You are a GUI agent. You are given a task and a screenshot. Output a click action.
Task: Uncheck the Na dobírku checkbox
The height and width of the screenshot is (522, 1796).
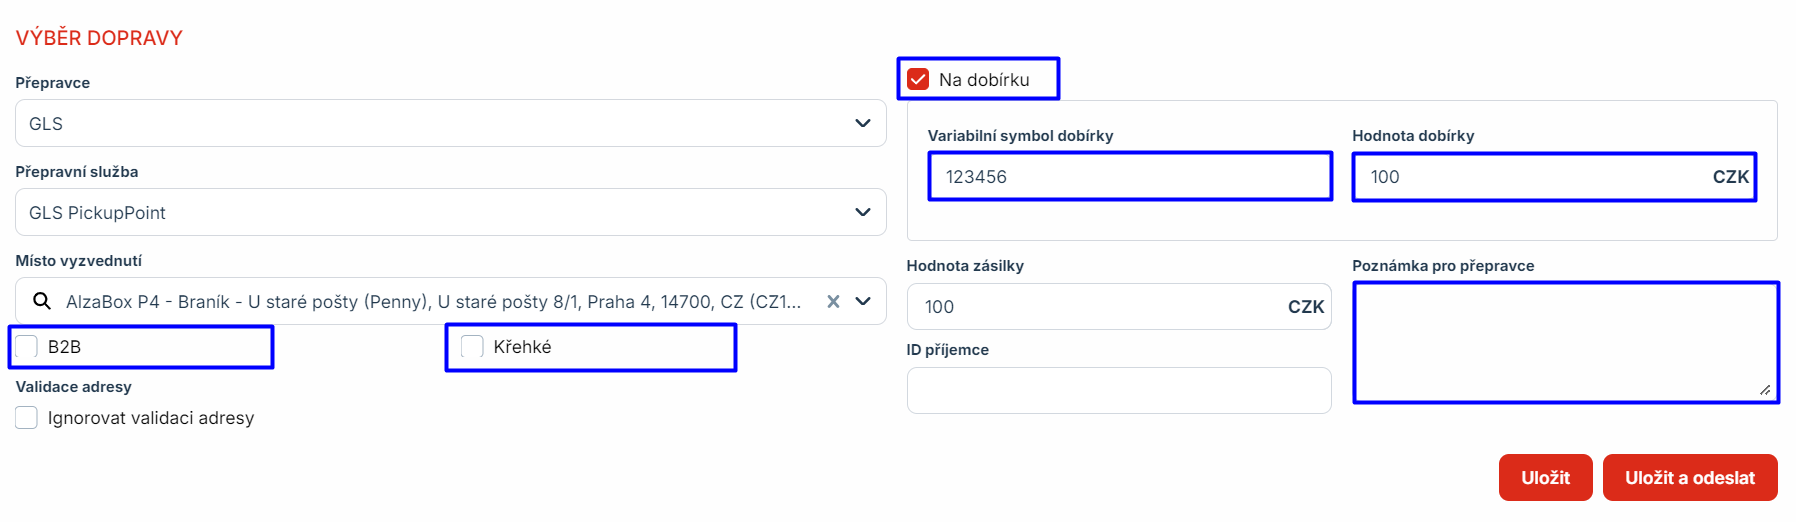pyautogui.click(x=918, y=79)
